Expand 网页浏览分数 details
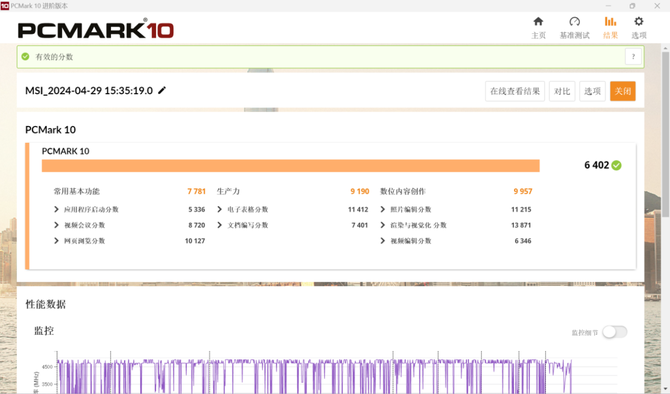The width and height of the screenshot is (670, 394). coord(56,241)
